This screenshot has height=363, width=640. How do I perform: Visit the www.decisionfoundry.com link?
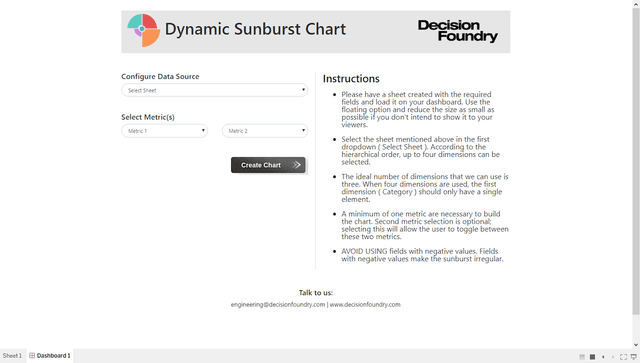365,305
